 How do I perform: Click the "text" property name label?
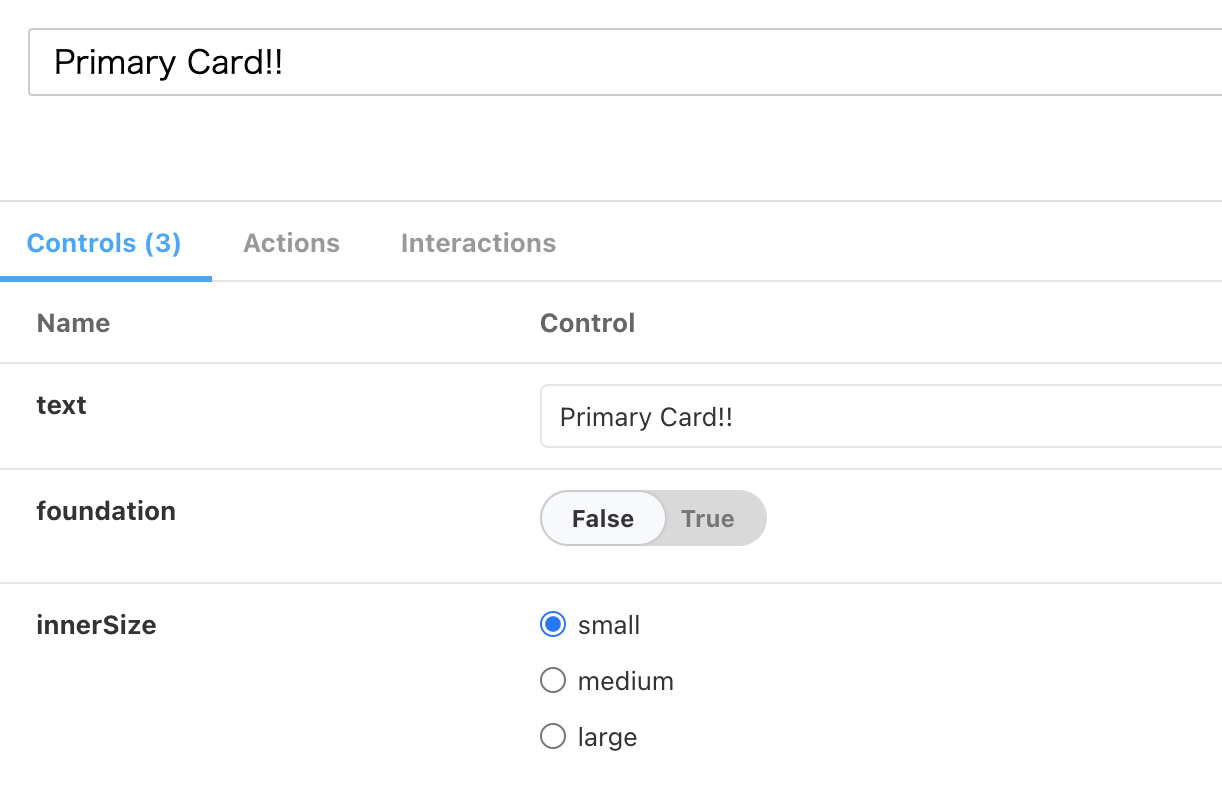(61, 405)
